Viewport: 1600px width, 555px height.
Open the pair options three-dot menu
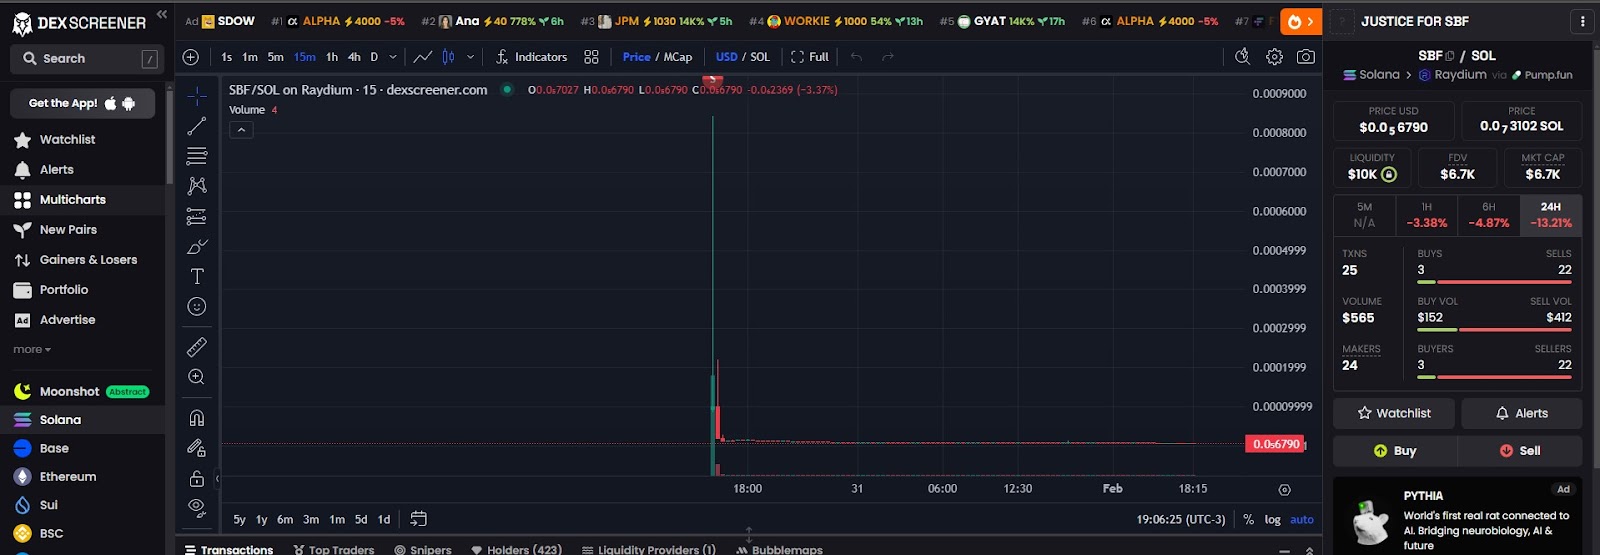(1582, 21)
